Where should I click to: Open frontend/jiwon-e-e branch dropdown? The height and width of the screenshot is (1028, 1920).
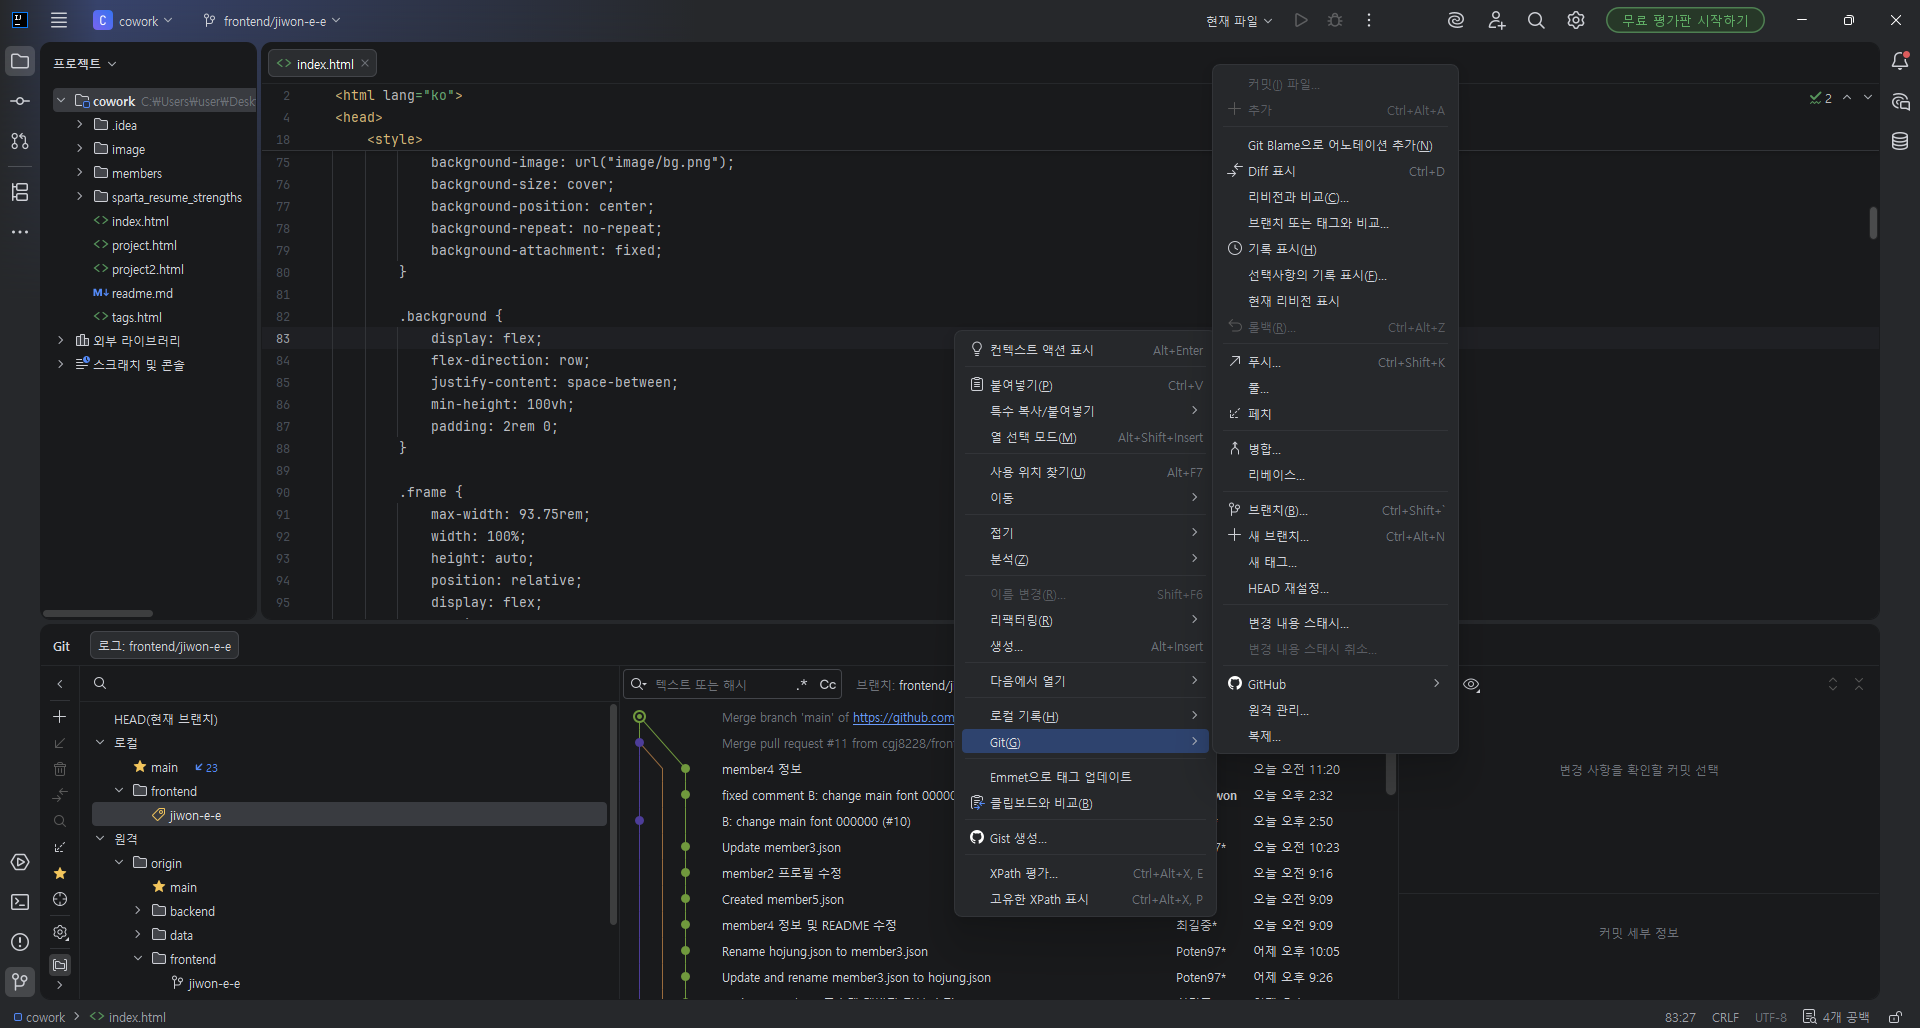click(x=272, y=20)
